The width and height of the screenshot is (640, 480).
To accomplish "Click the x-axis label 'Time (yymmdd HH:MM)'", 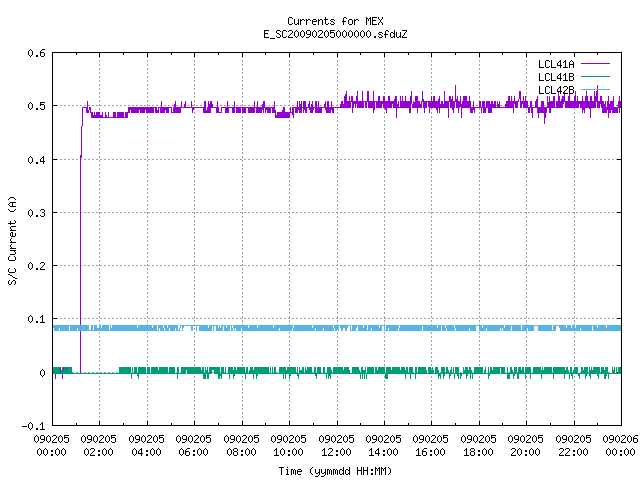I will point(335,471).
